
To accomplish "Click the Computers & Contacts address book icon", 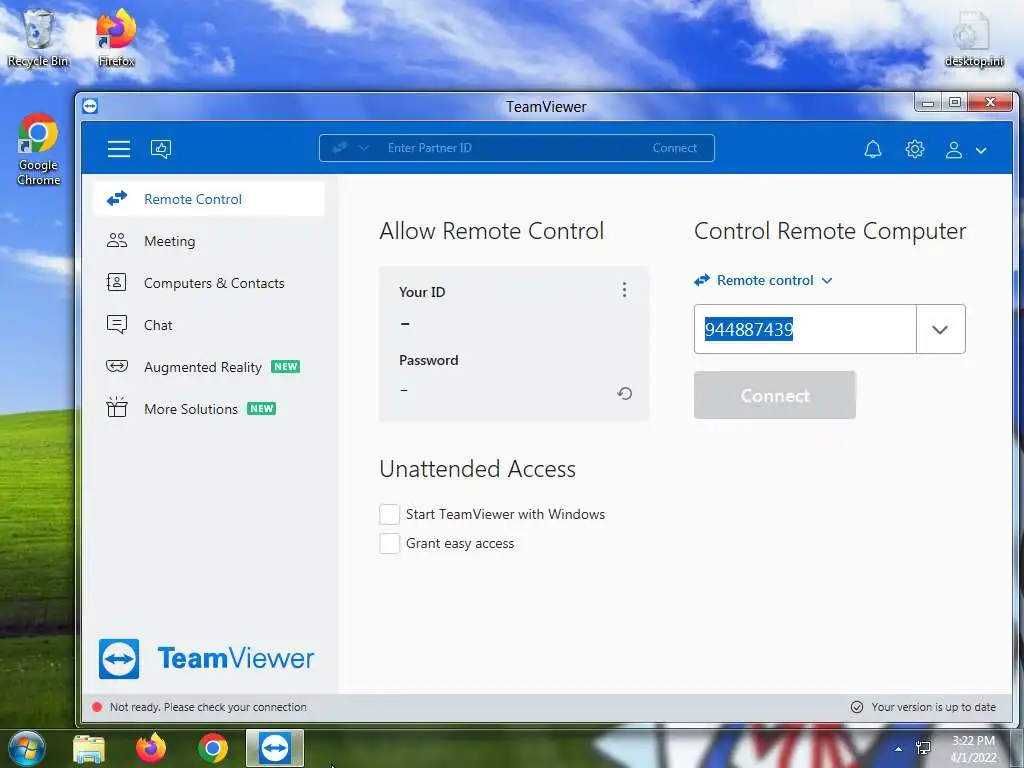I will (117, 282).
